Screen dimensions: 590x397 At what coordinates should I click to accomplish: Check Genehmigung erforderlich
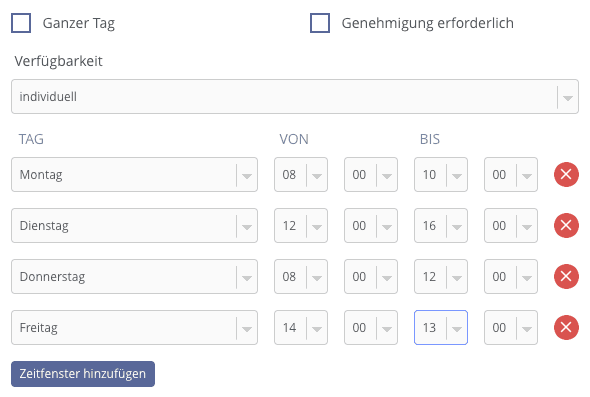coord(320,23)
